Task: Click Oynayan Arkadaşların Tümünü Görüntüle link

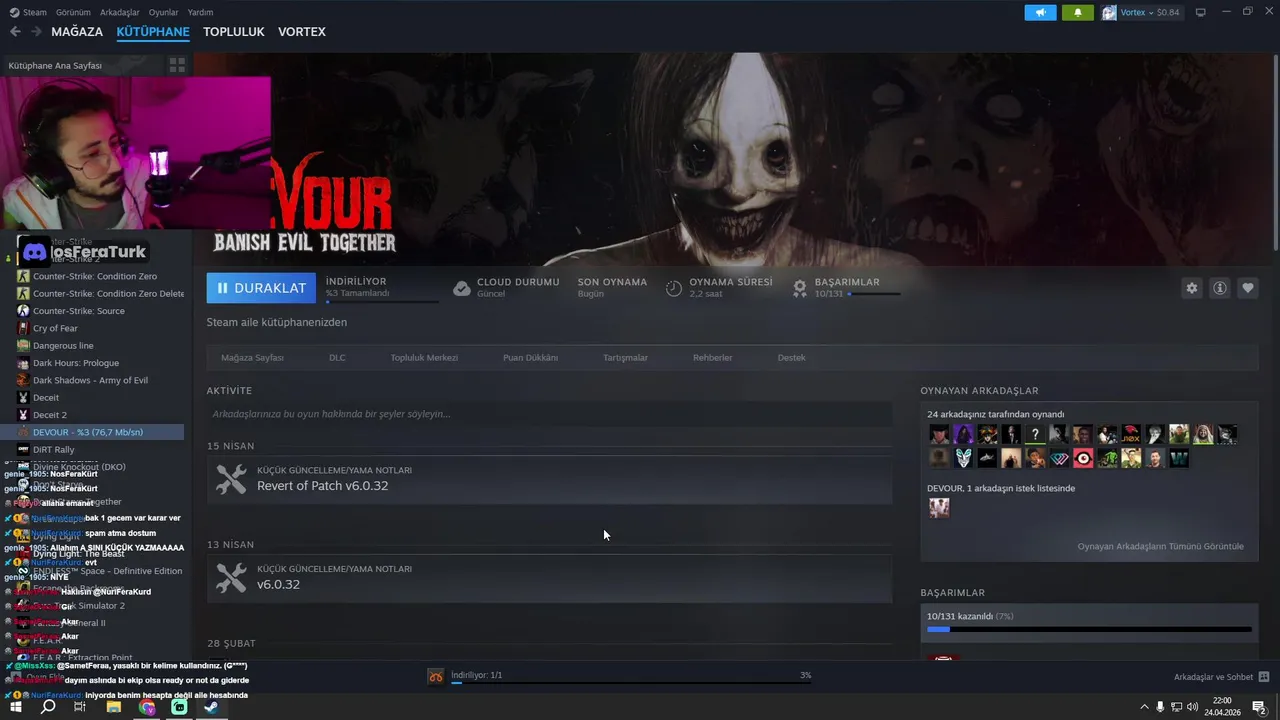Action: [1160, 546]
